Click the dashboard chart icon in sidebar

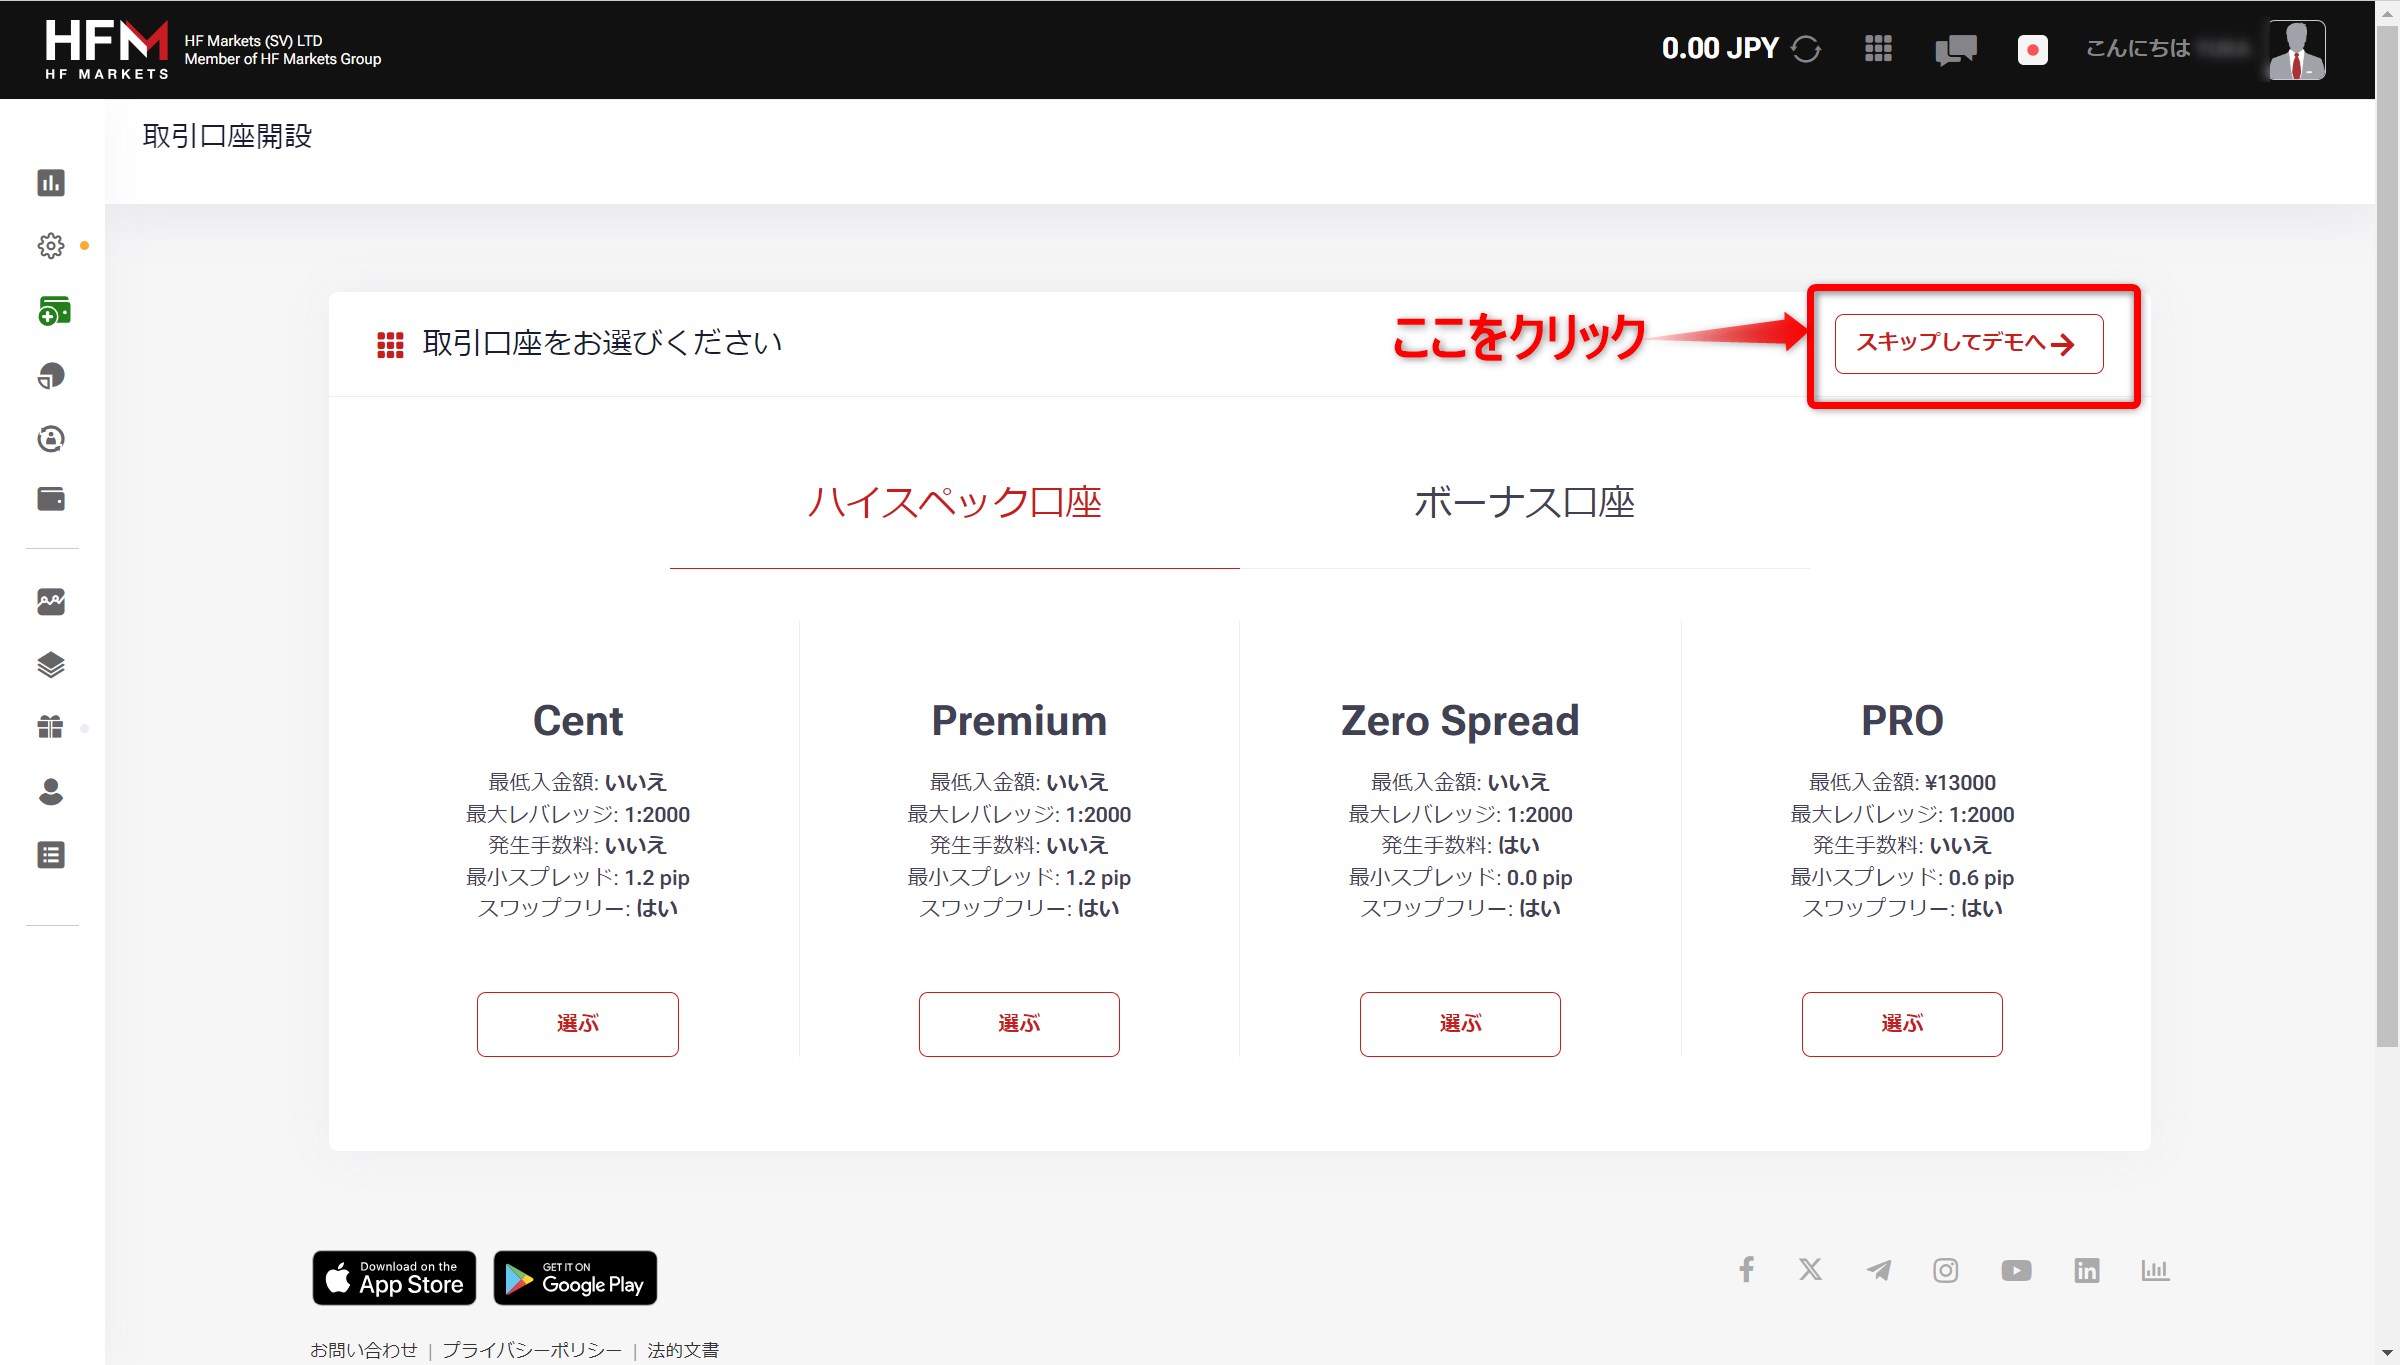(x=51, y=183)
